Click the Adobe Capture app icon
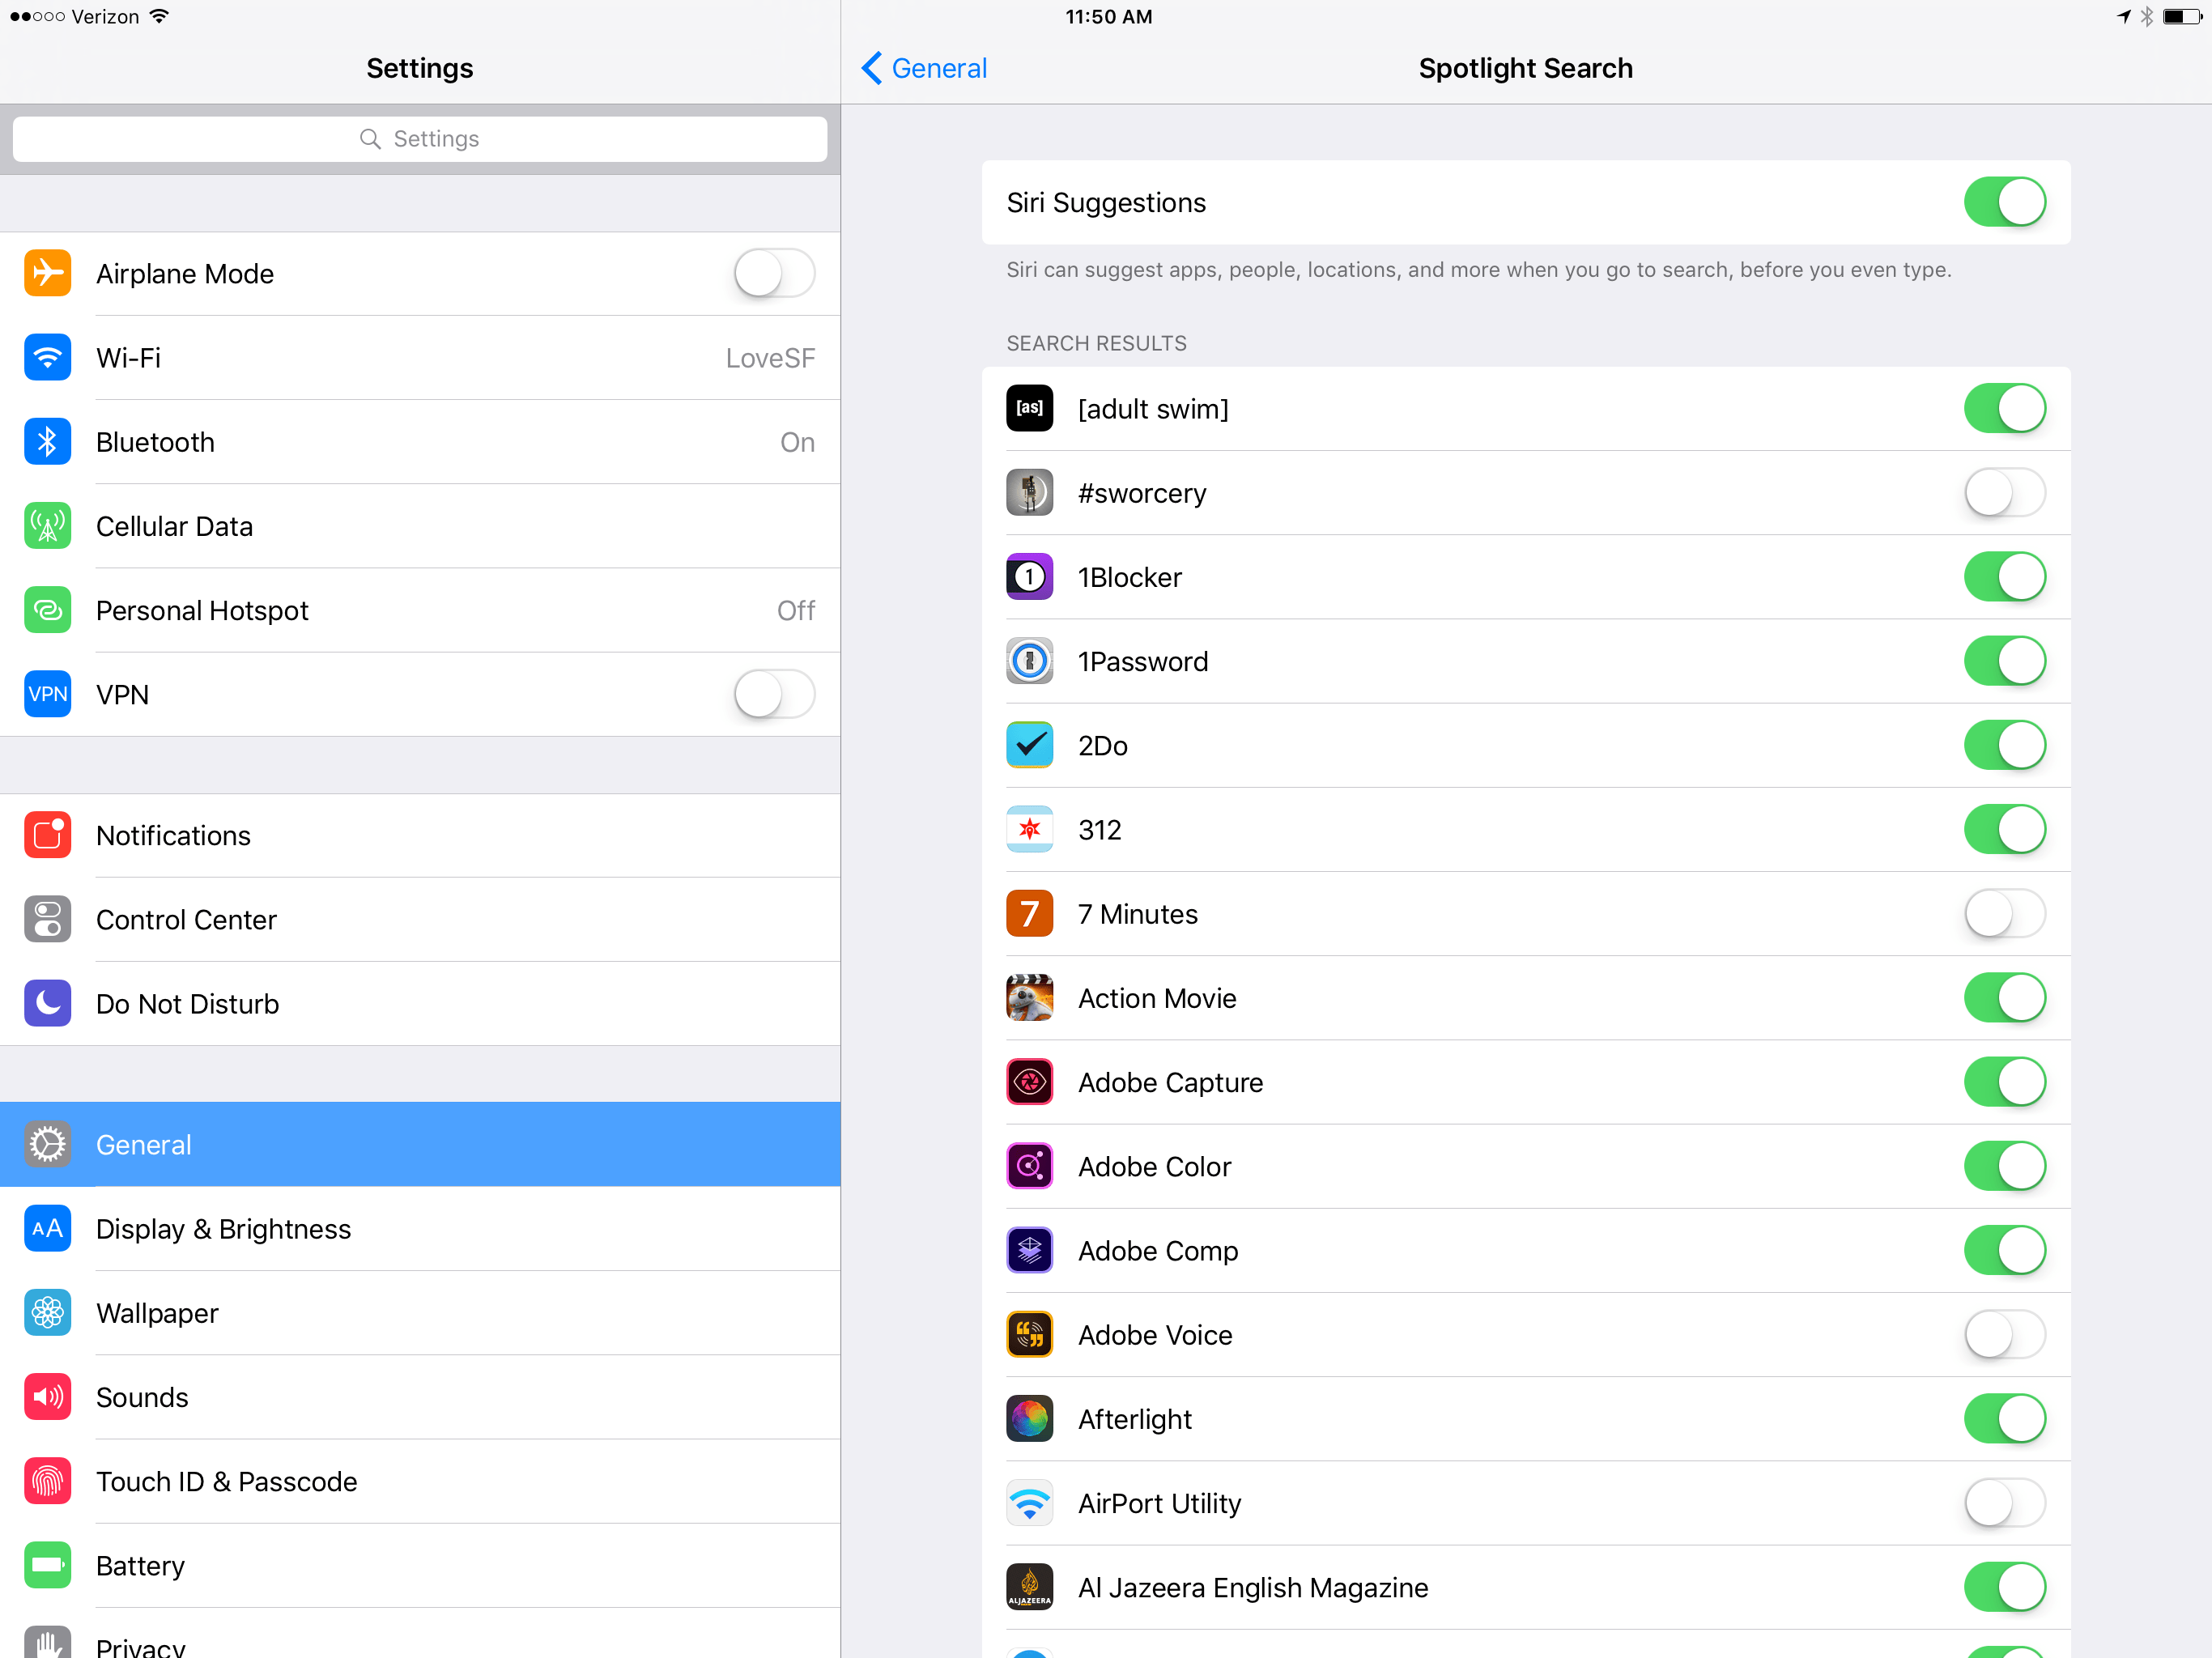The height and width of the screenshot is (1658, 2212). (x=1029, y=1082)
